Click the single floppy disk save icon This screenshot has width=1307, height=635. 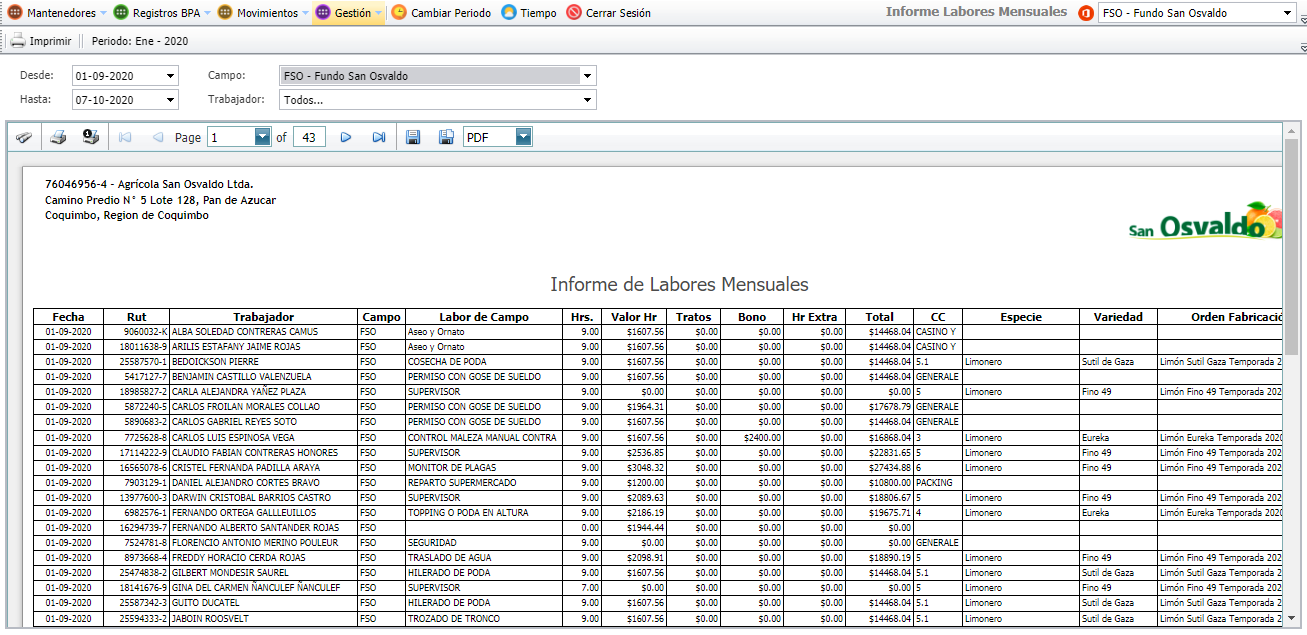[x=413, y=137]
